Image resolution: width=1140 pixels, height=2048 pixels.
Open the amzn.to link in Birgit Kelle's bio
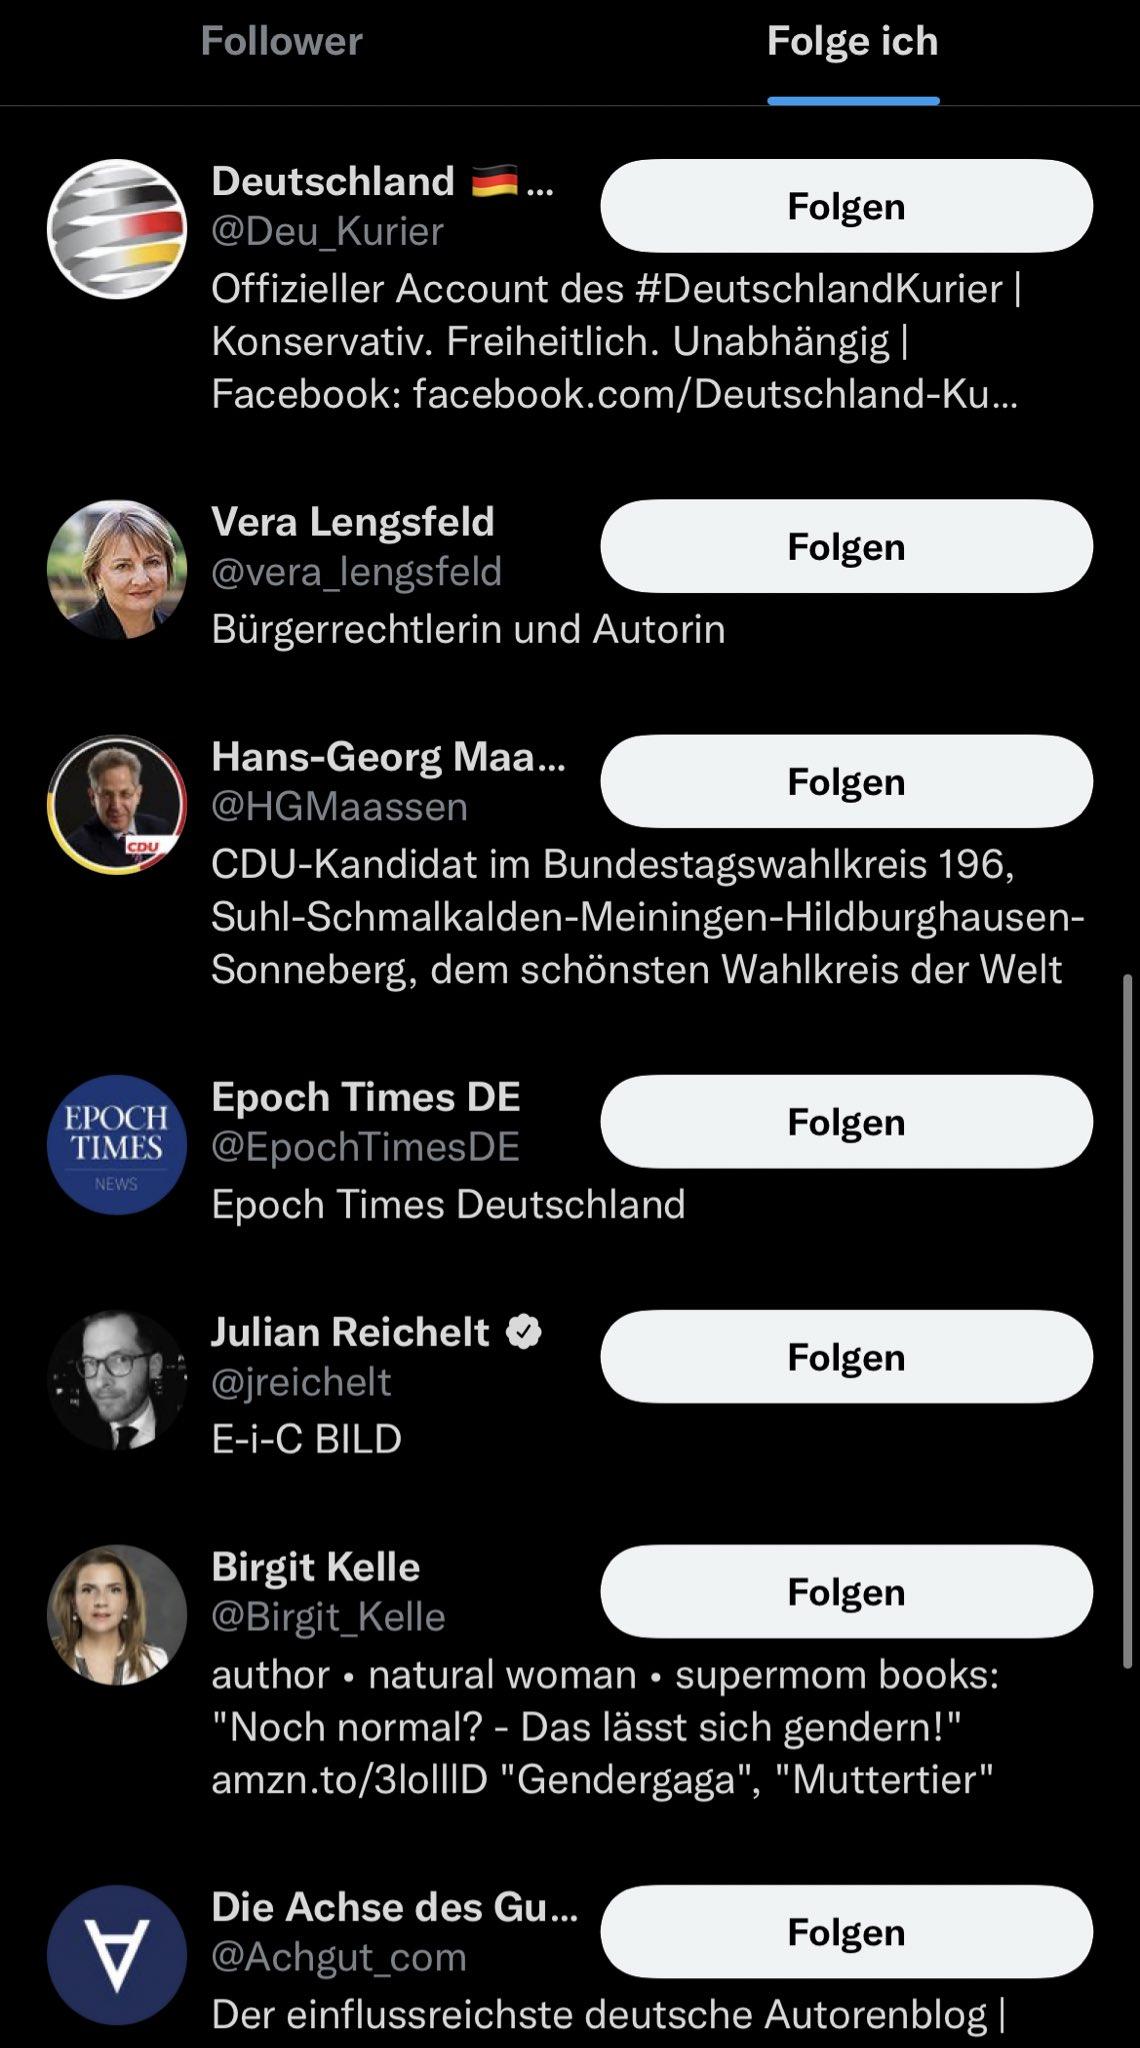349,1780
